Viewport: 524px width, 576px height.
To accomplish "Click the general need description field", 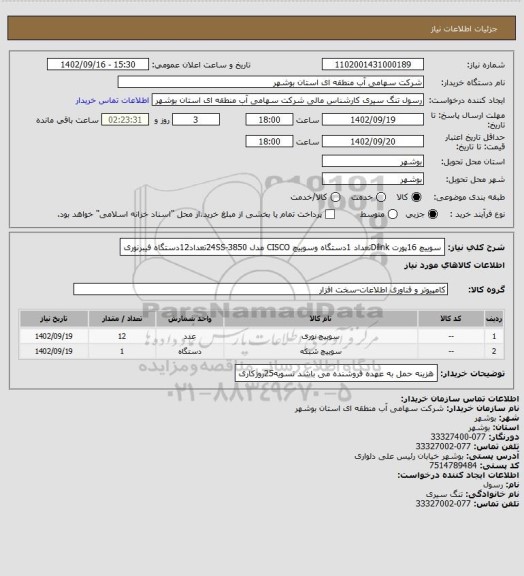I will [x=282, y=247].
